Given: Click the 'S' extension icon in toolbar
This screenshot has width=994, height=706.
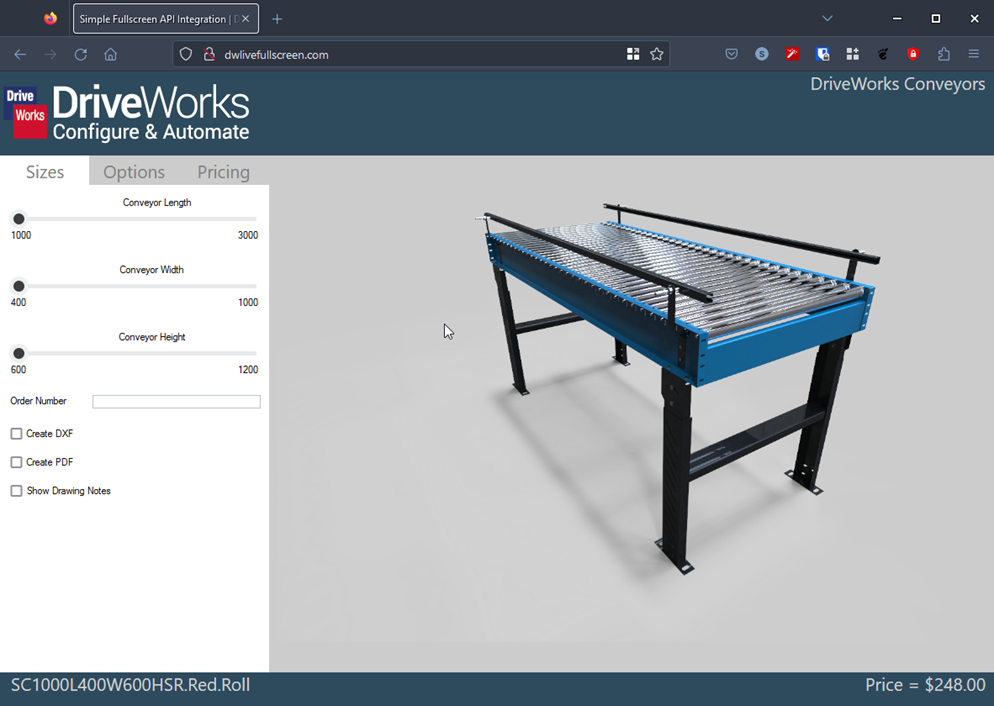Looking at the screenshot, I should (761, 54).
